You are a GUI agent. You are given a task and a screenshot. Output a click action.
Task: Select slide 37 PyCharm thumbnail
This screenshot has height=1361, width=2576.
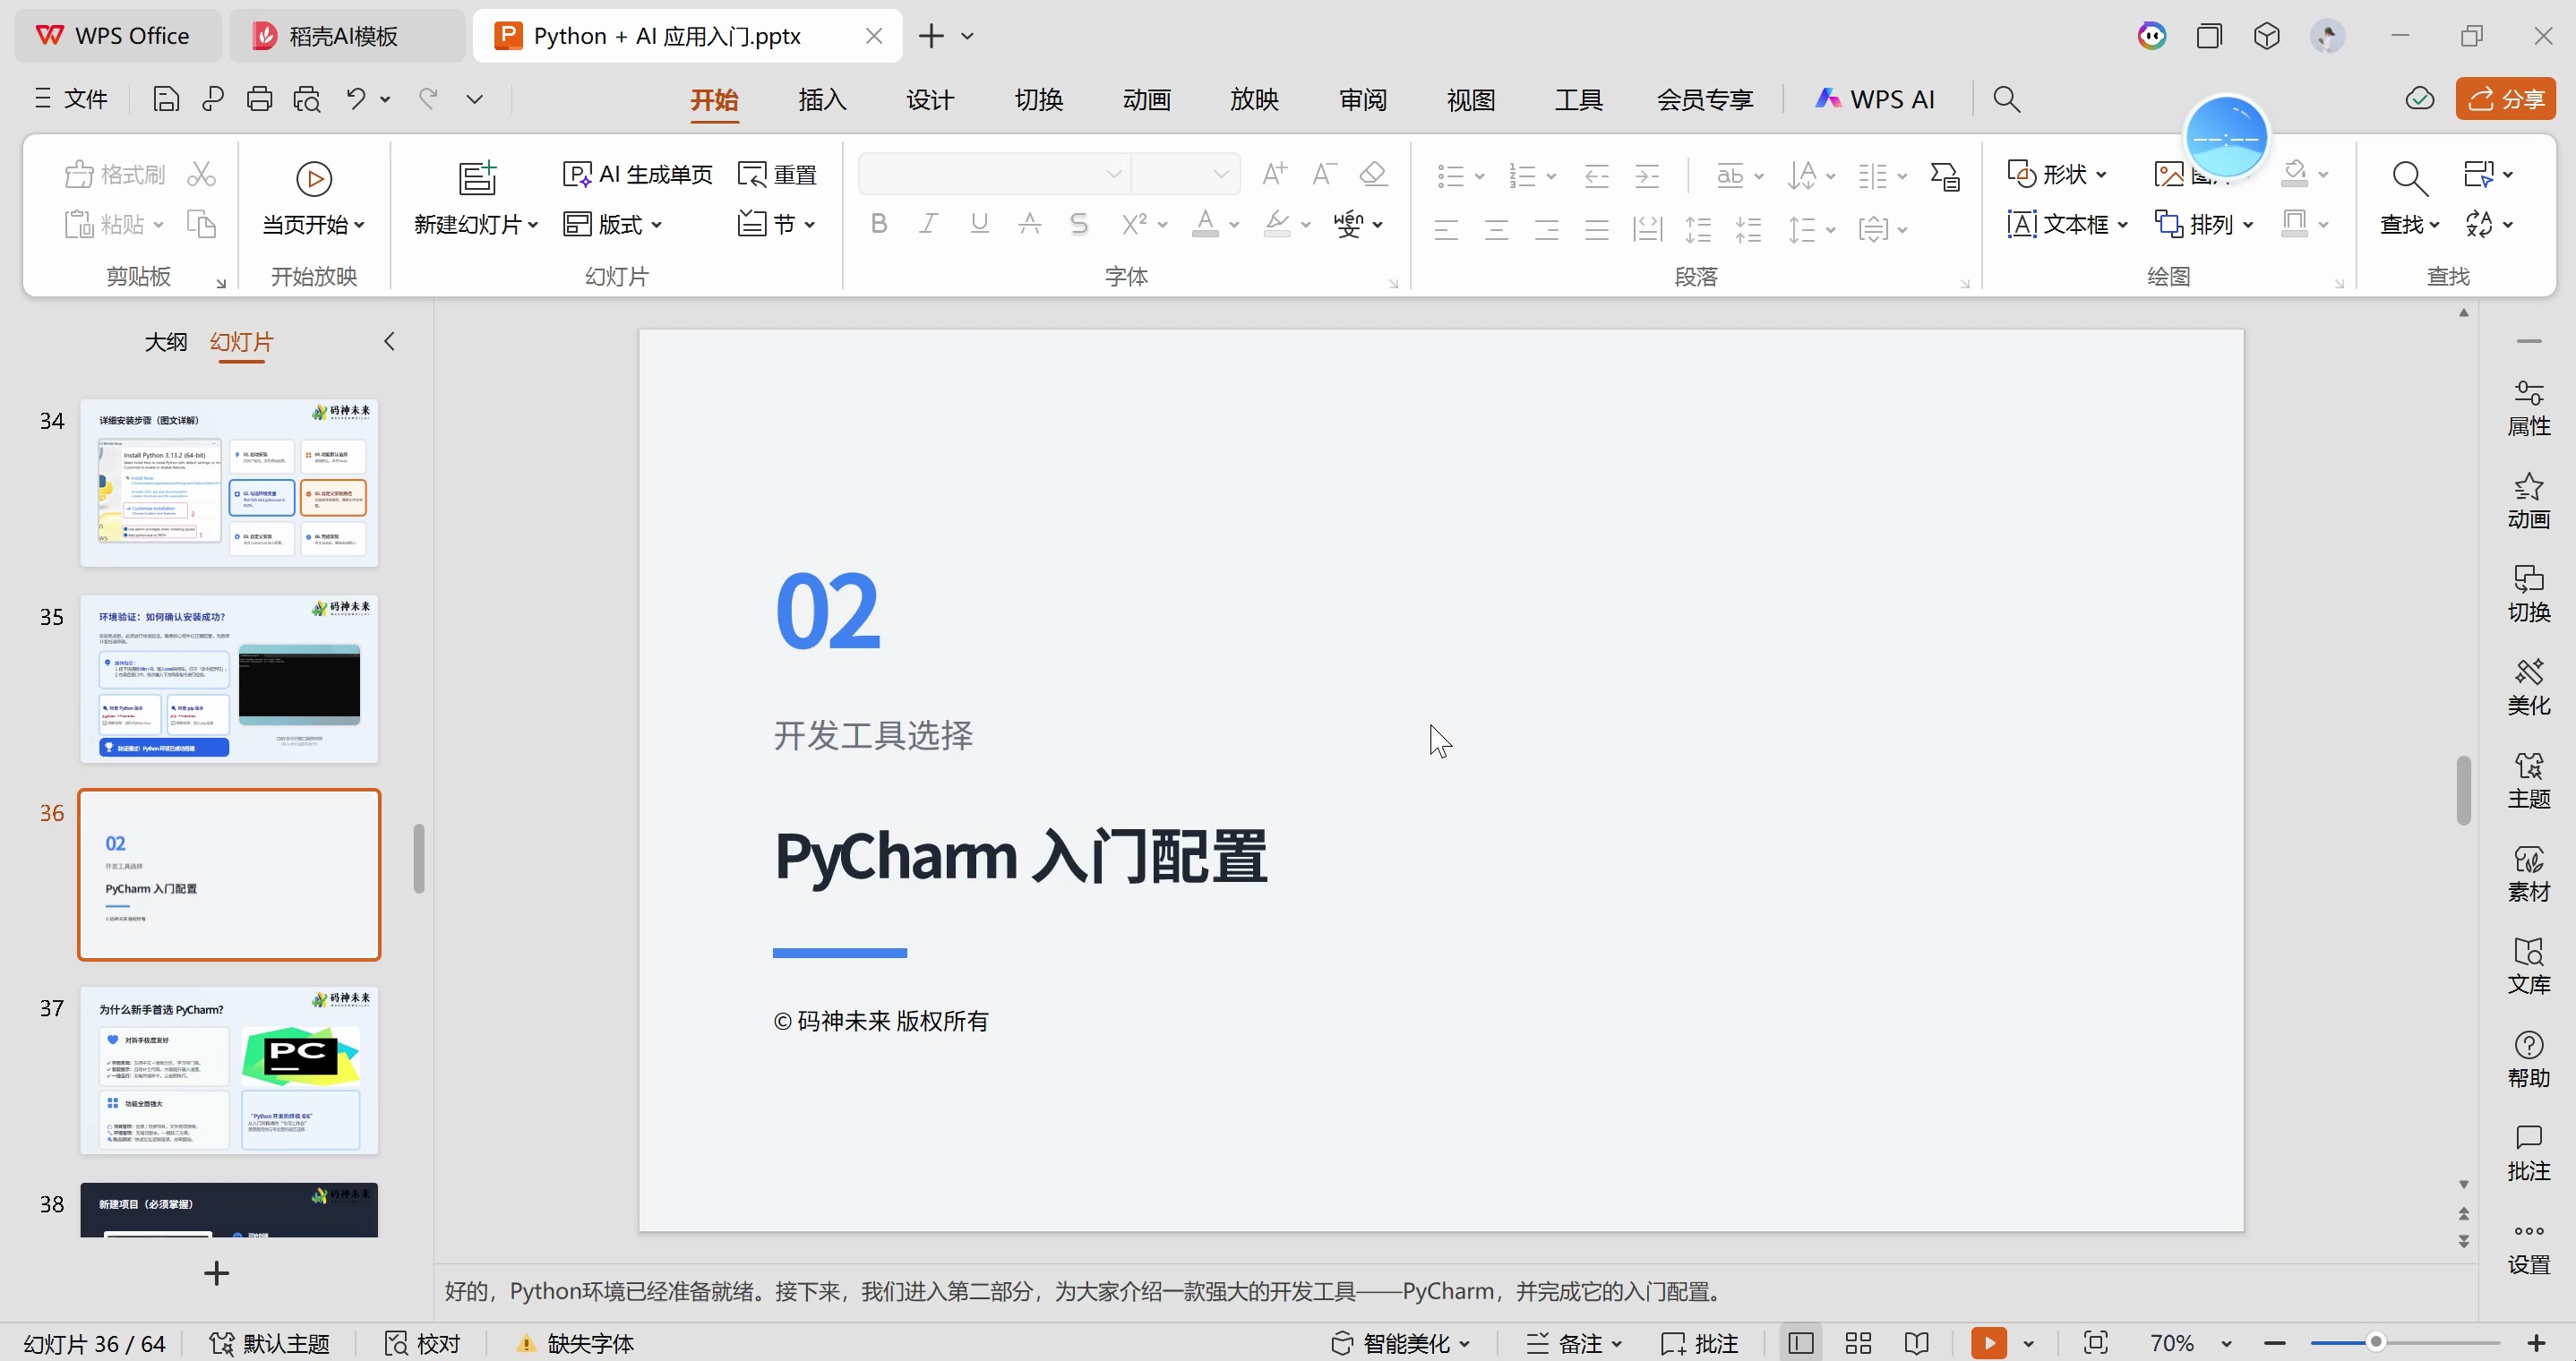point(229,1070)
